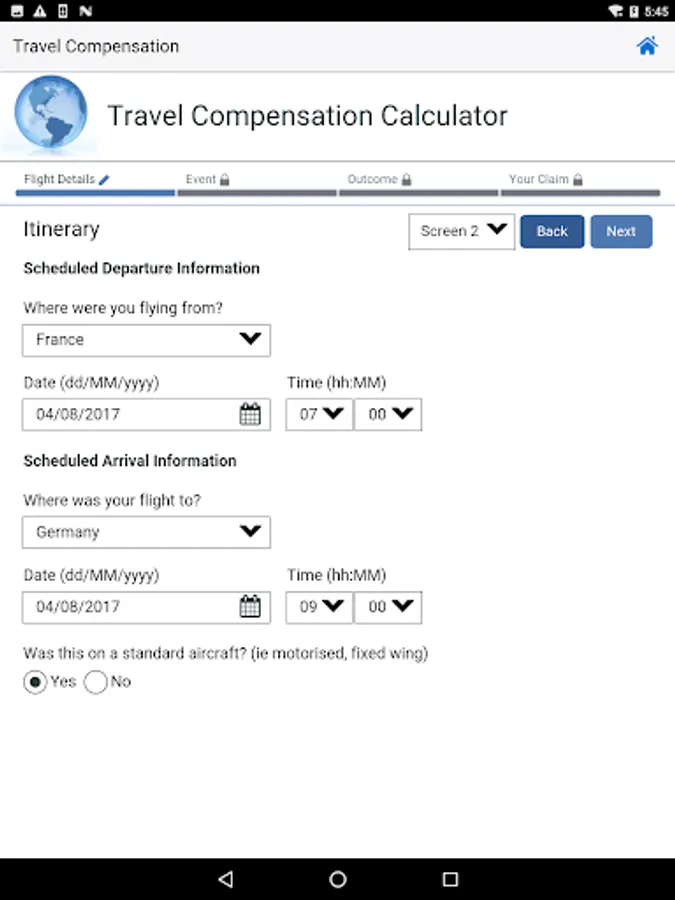675x900 pixels.
Task: Open the departure date calendar picker
Action: pos(250,414)
